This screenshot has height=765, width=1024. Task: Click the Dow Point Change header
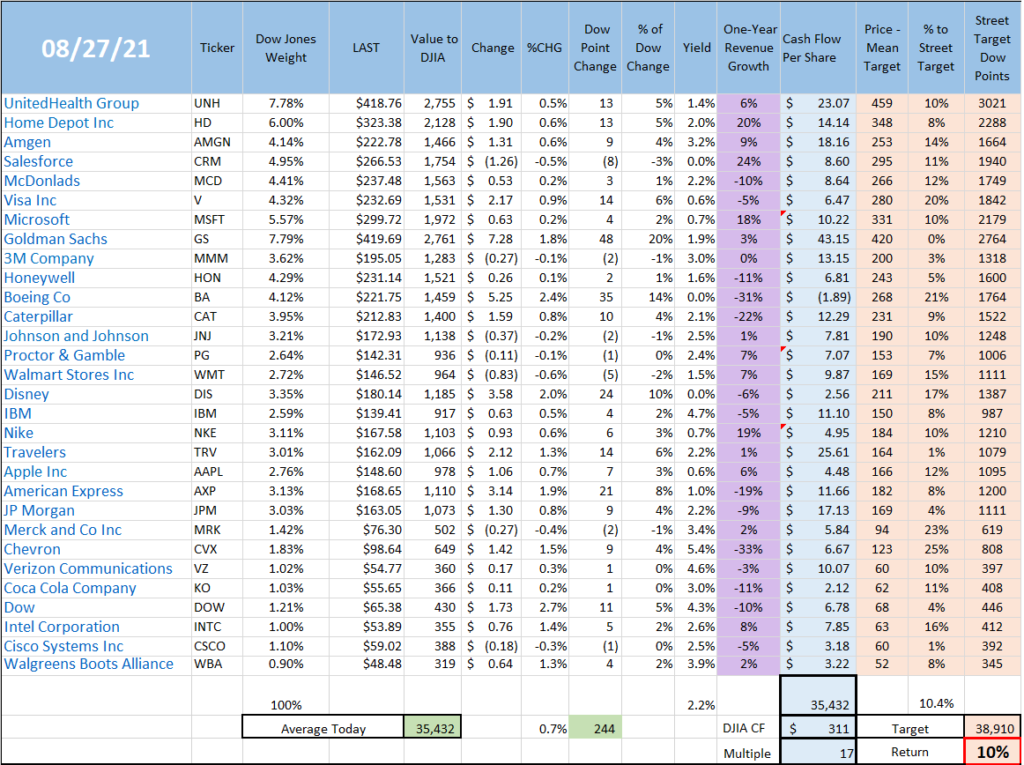(595, 48)
